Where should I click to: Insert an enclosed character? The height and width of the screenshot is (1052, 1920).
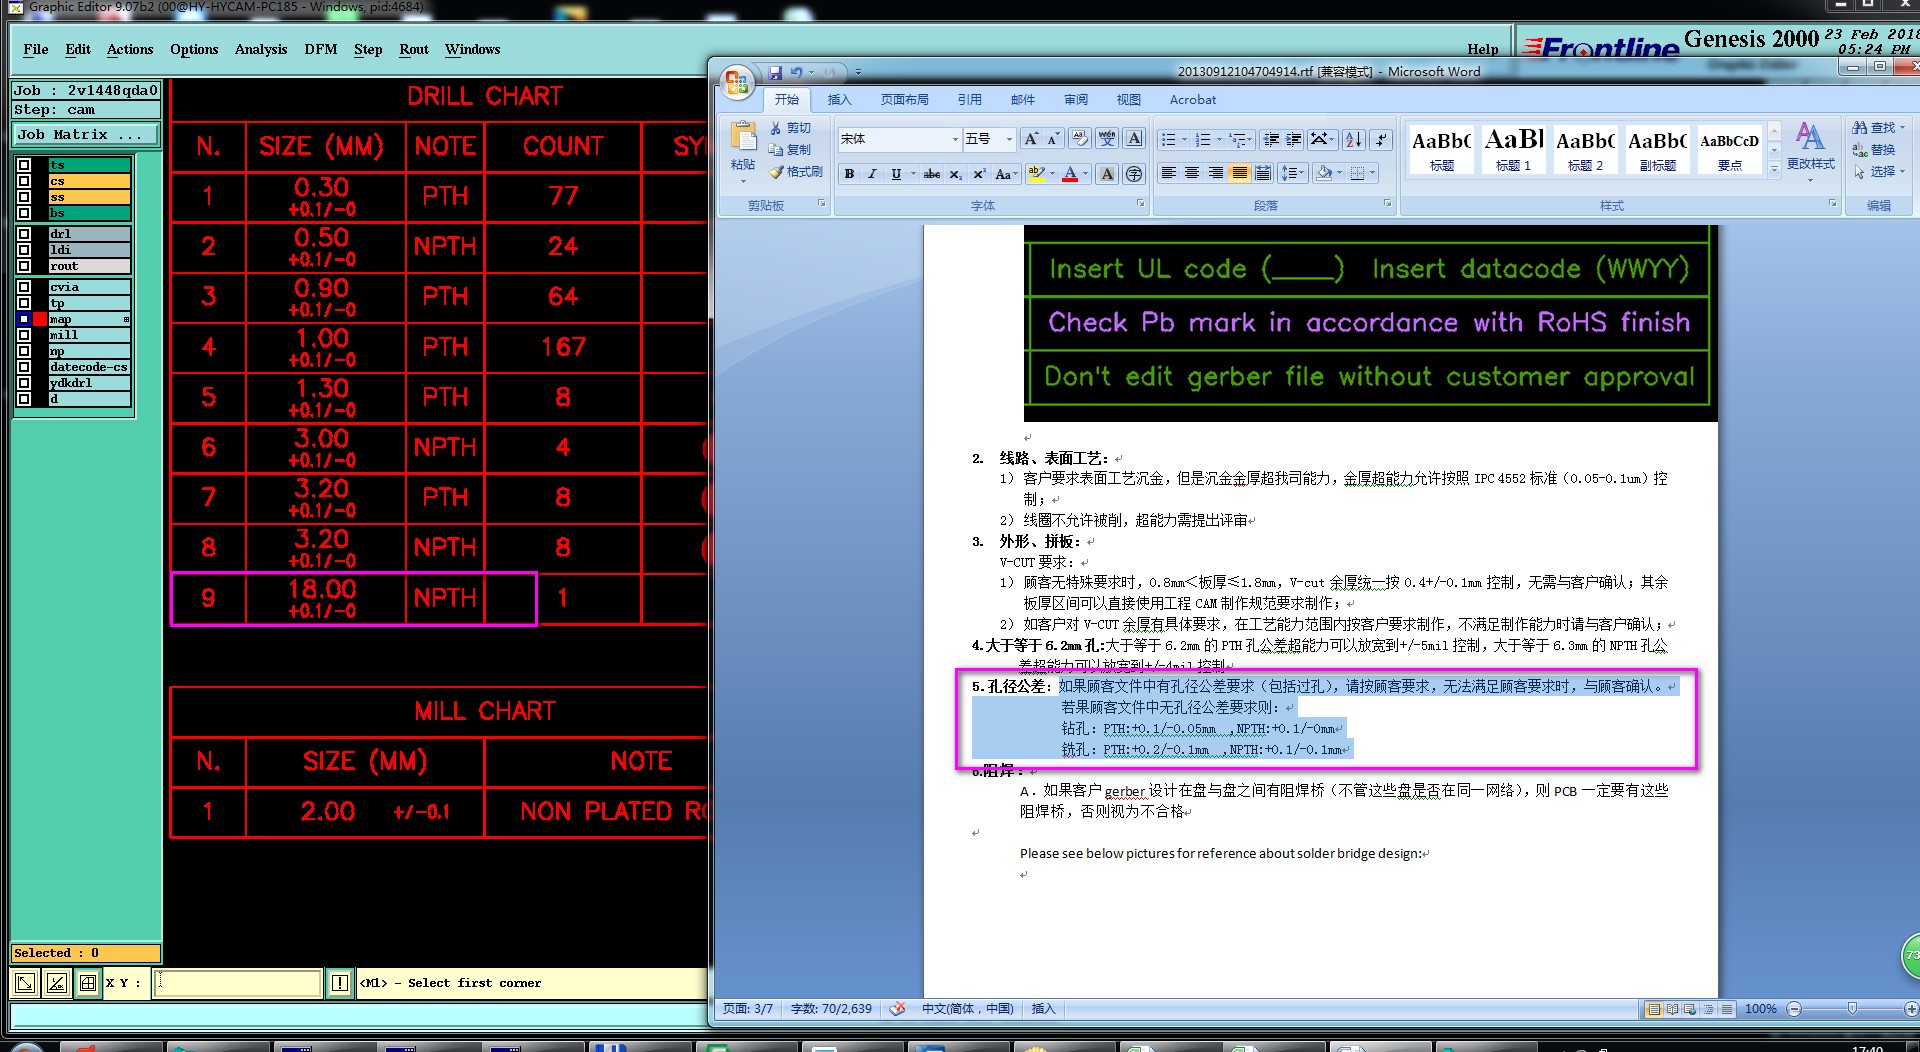pyautogui.click(x=1134, y=174)
